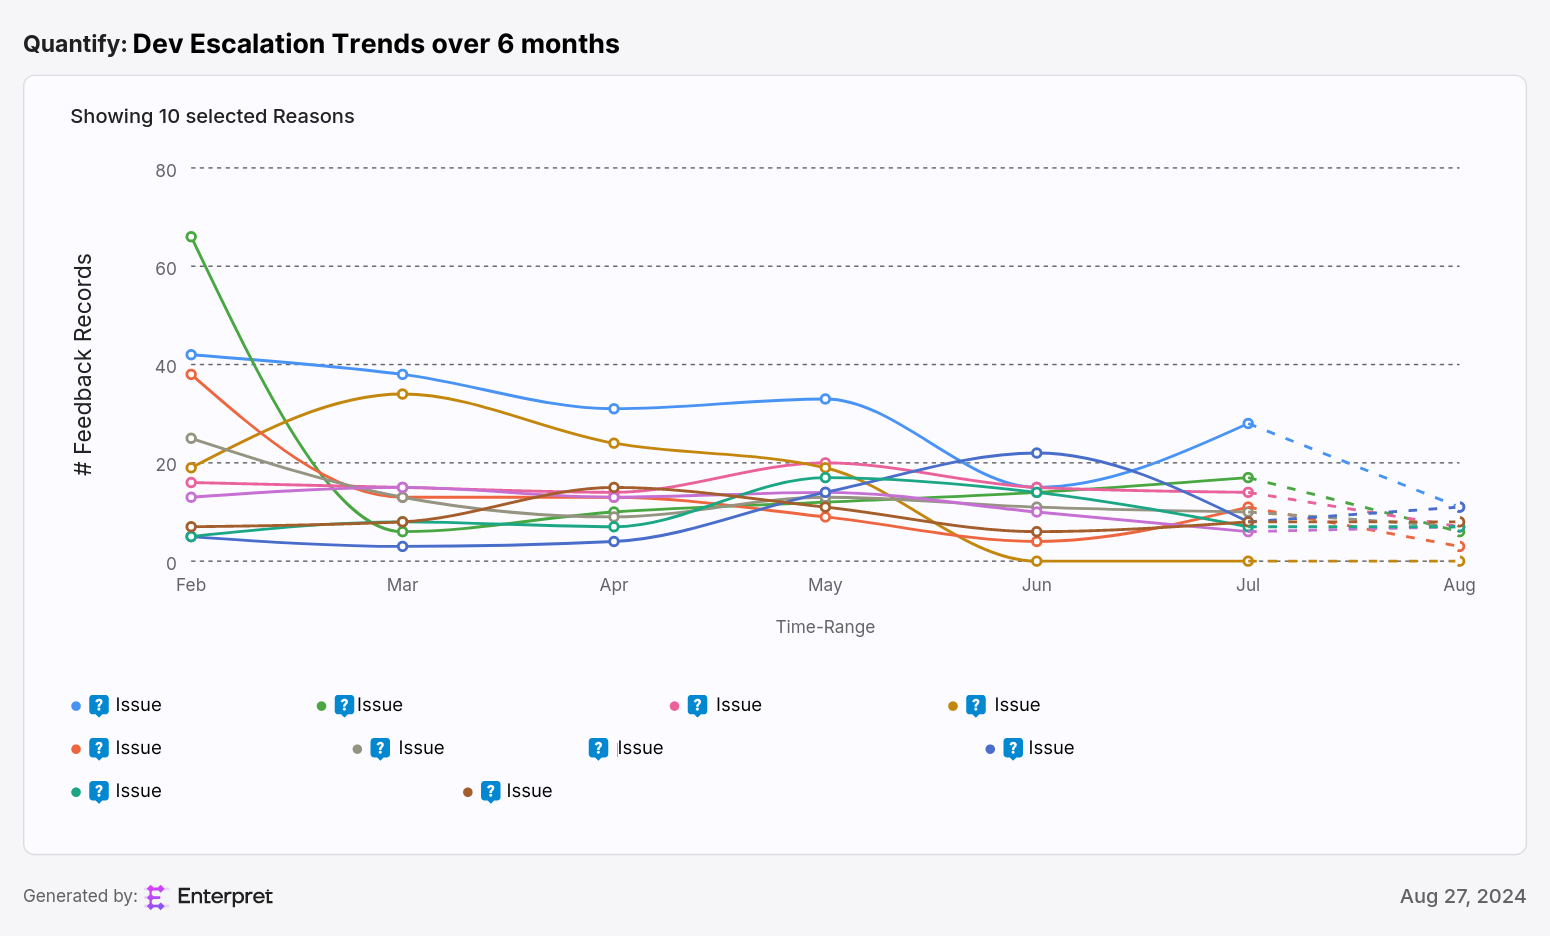
Task: Toggle the dark blue series legend dot
Action: [990, 749]
